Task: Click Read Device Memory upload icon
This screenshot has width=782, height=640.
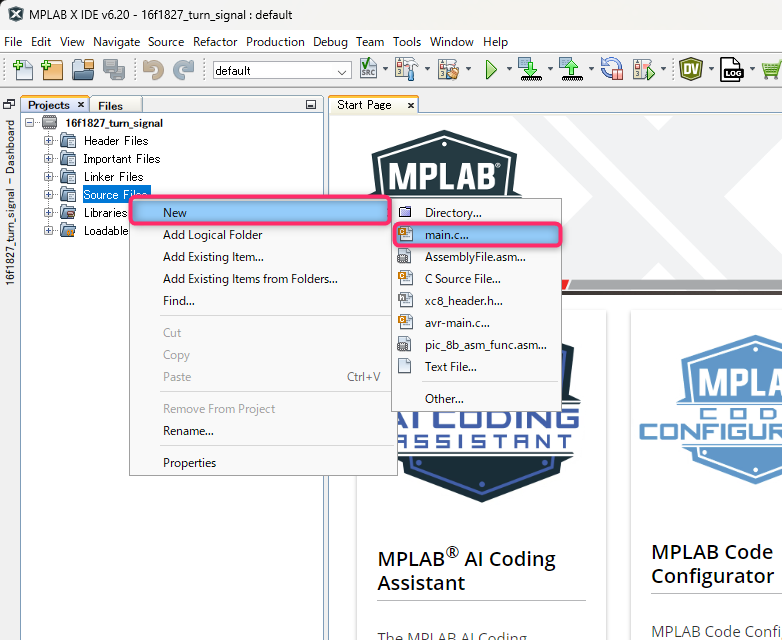Action: coord(572,69)
